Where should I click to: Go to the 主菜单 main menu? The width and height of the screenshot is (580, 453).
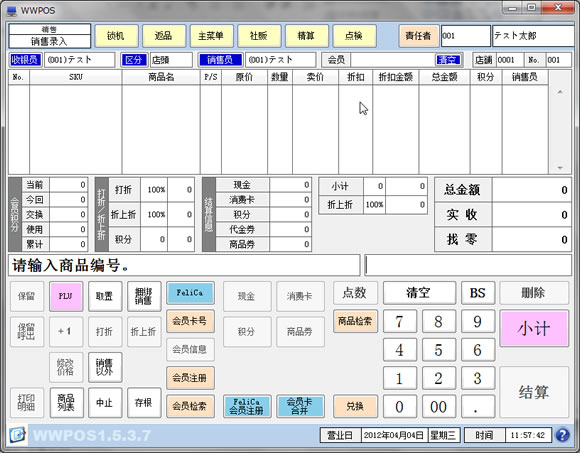(x=212, y=36)
